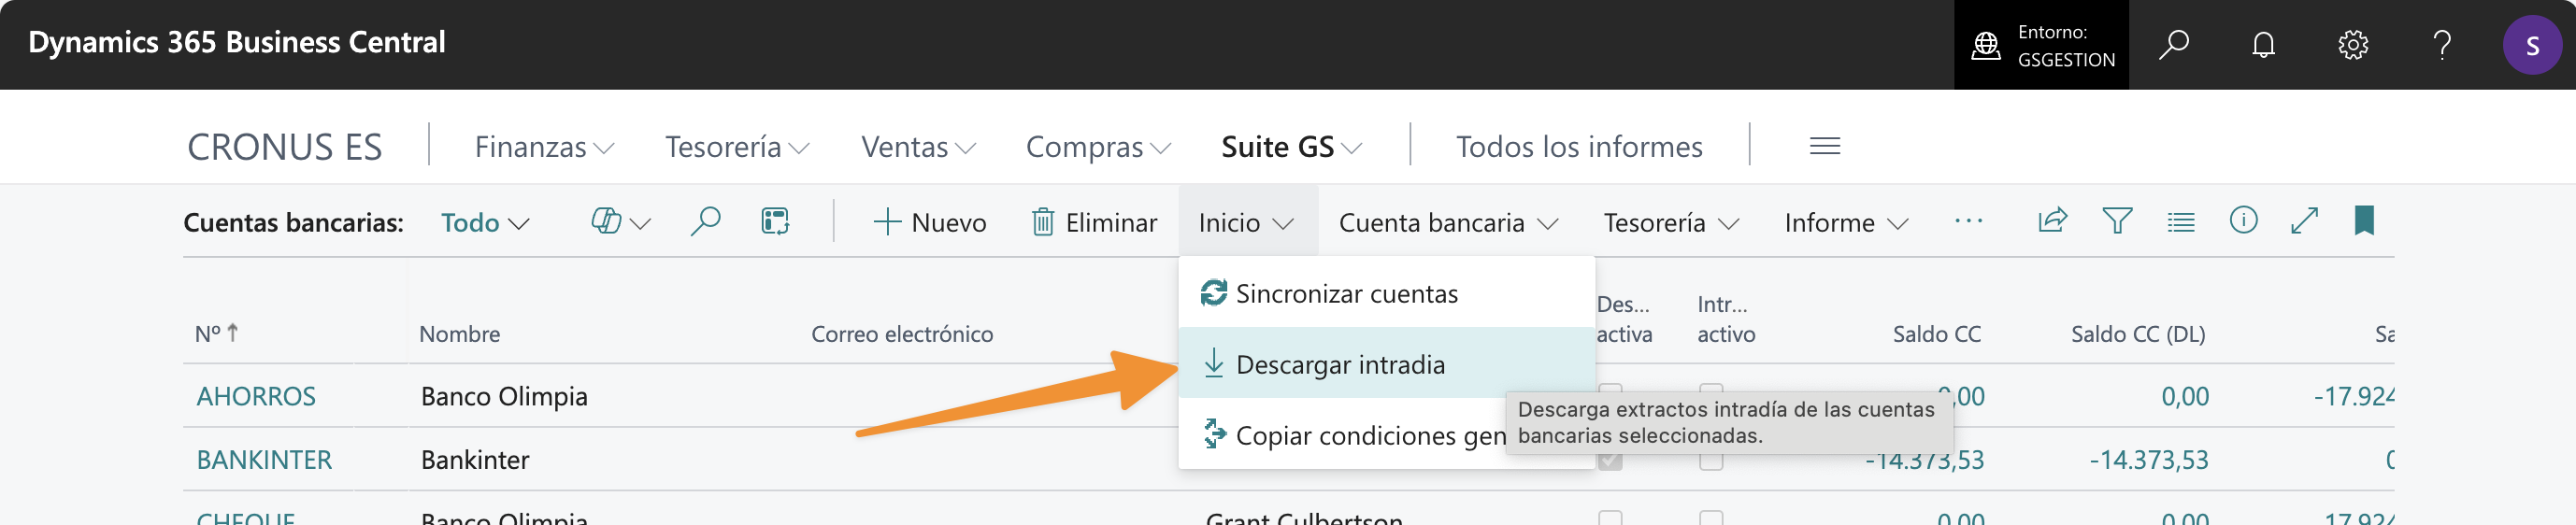Screen dimensions: 2576x525
Task: Click the Saldo CC column header
Action: 1936,334
